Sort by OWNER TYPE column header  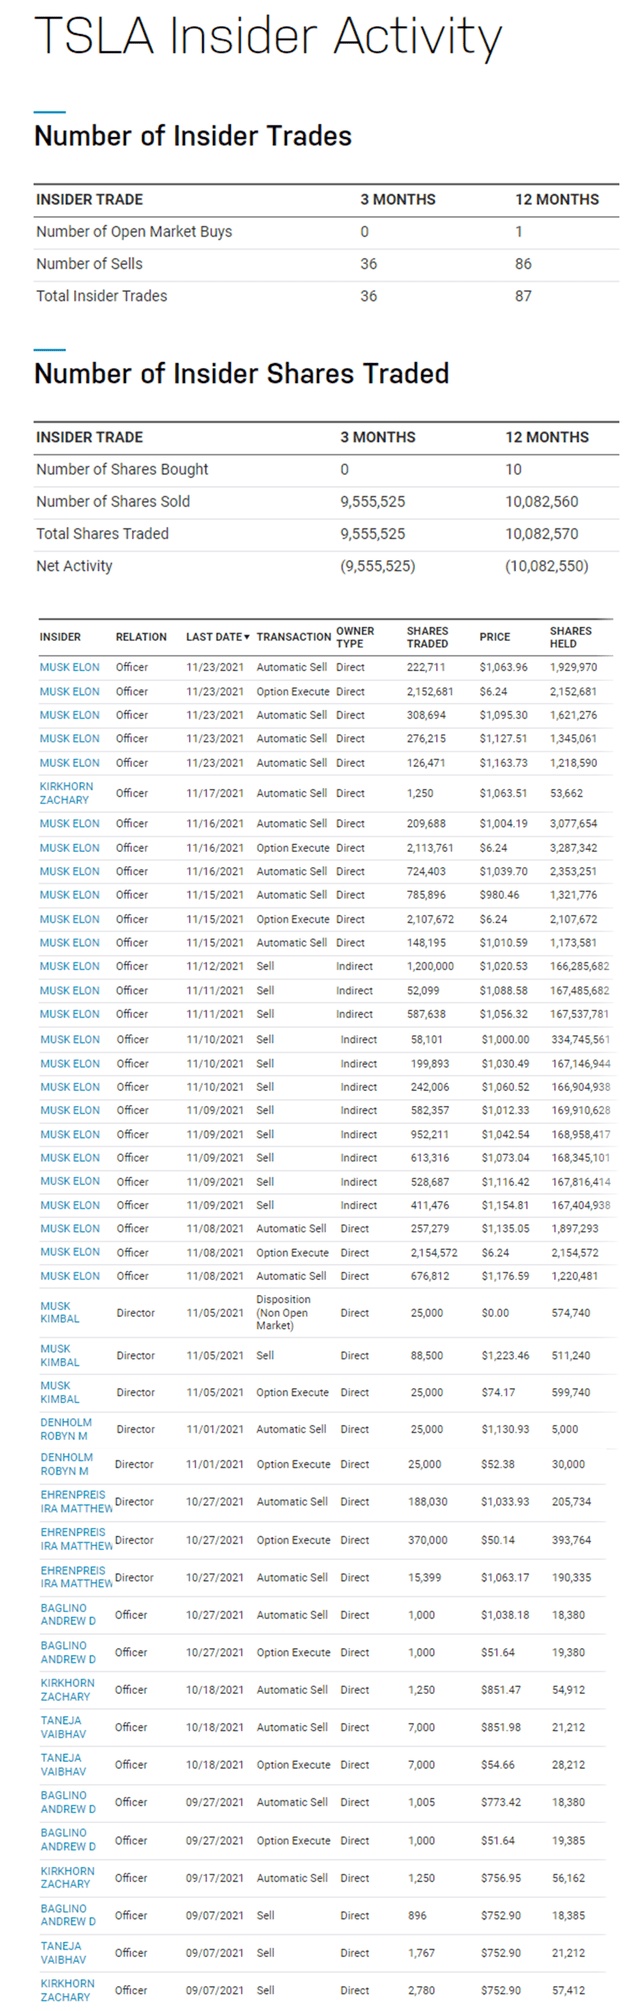click(355, 637)
